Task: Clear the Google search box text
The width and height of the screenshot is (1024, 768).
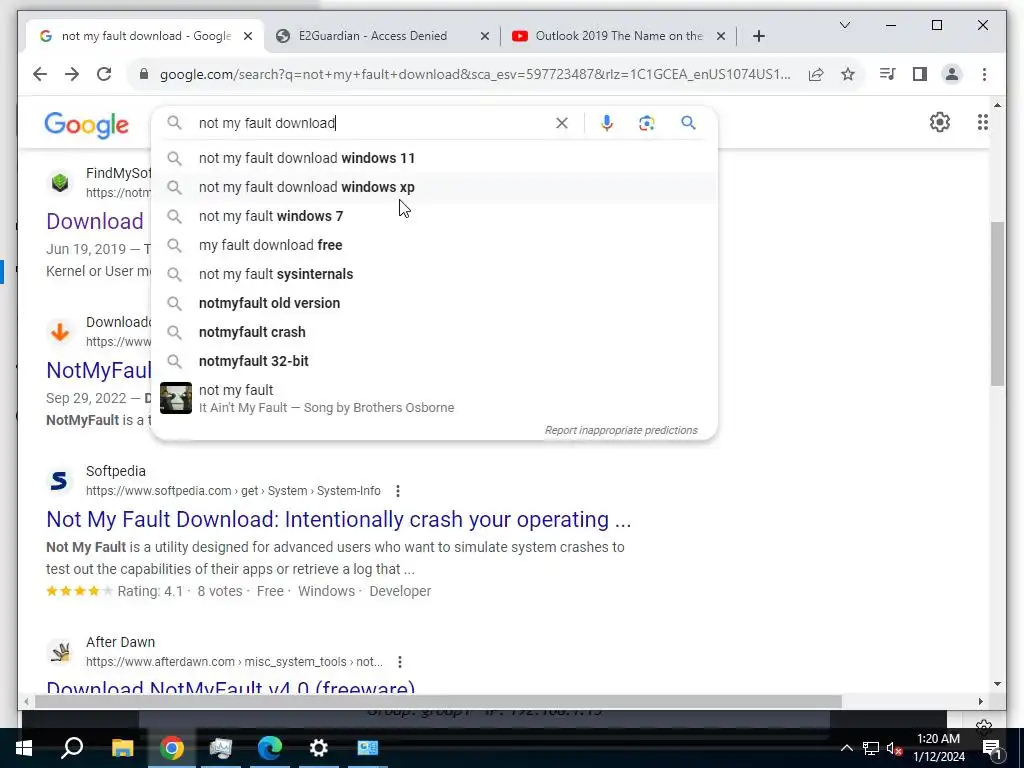Action: pos(562,123)
